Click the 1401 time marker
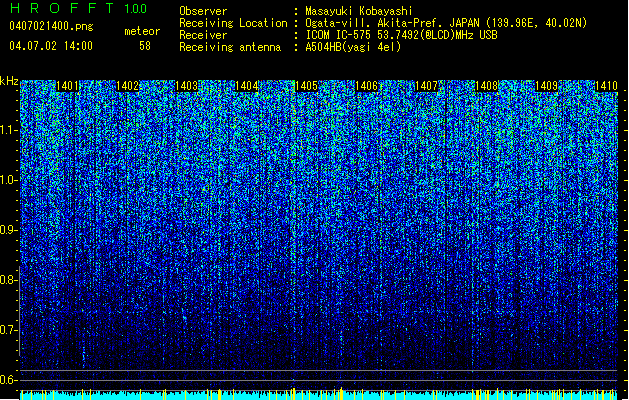Image resolution: width=629 pixels, height=400 pixels. pyautogui.click(x=67, y=86)
